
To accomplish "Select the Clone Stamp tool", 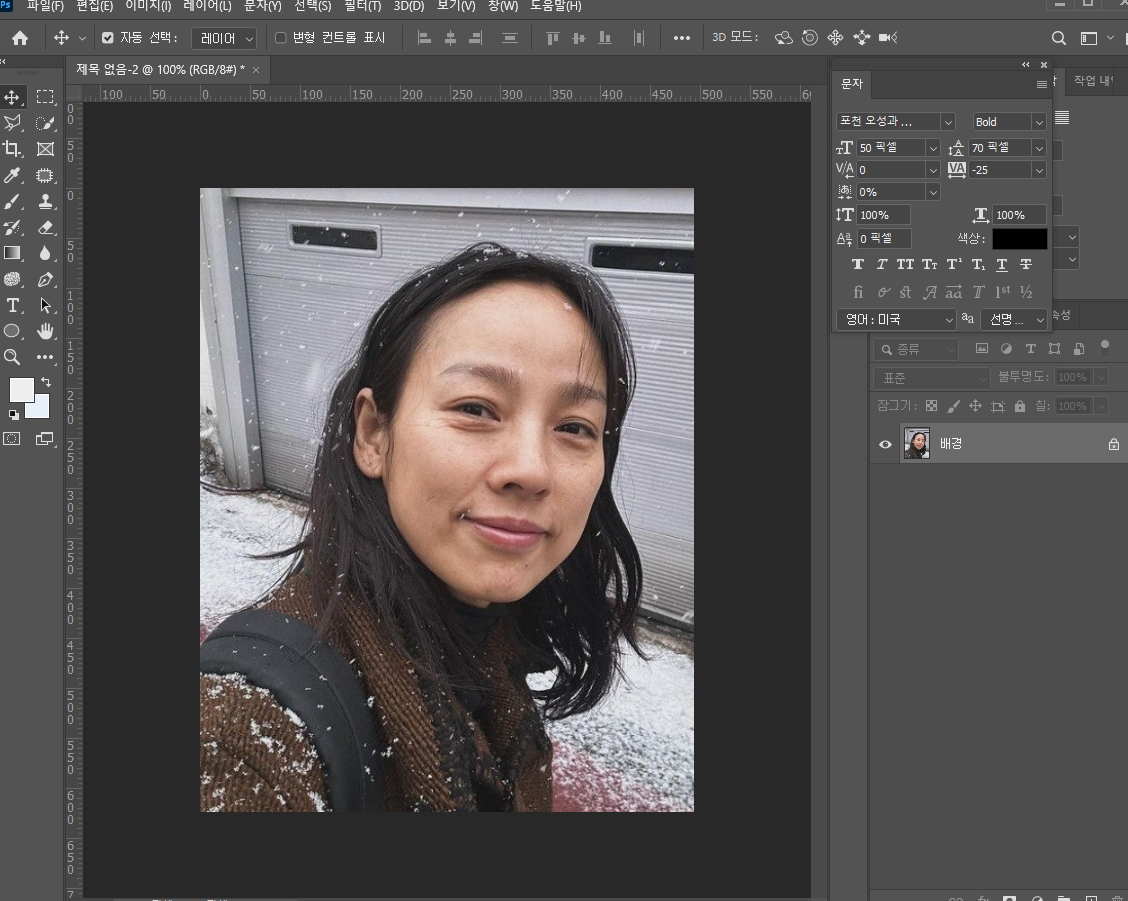I will point(45,202).
